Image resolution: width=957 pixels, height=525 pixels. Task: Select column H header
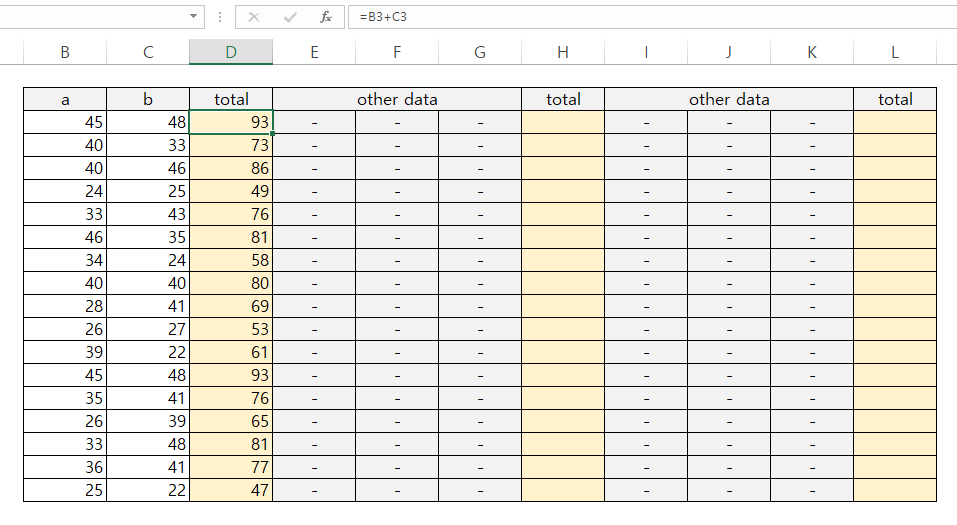[x=563, y=52]
